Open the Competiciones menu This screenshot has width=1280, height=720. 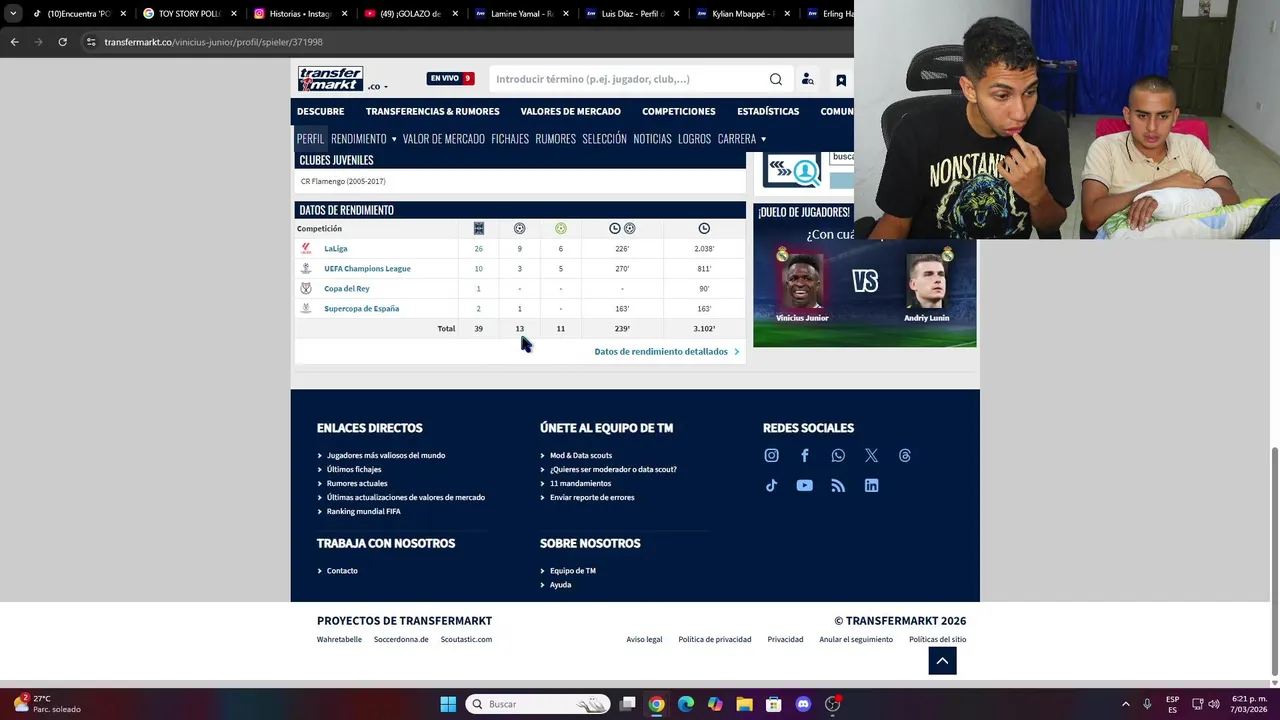[679, 111]
